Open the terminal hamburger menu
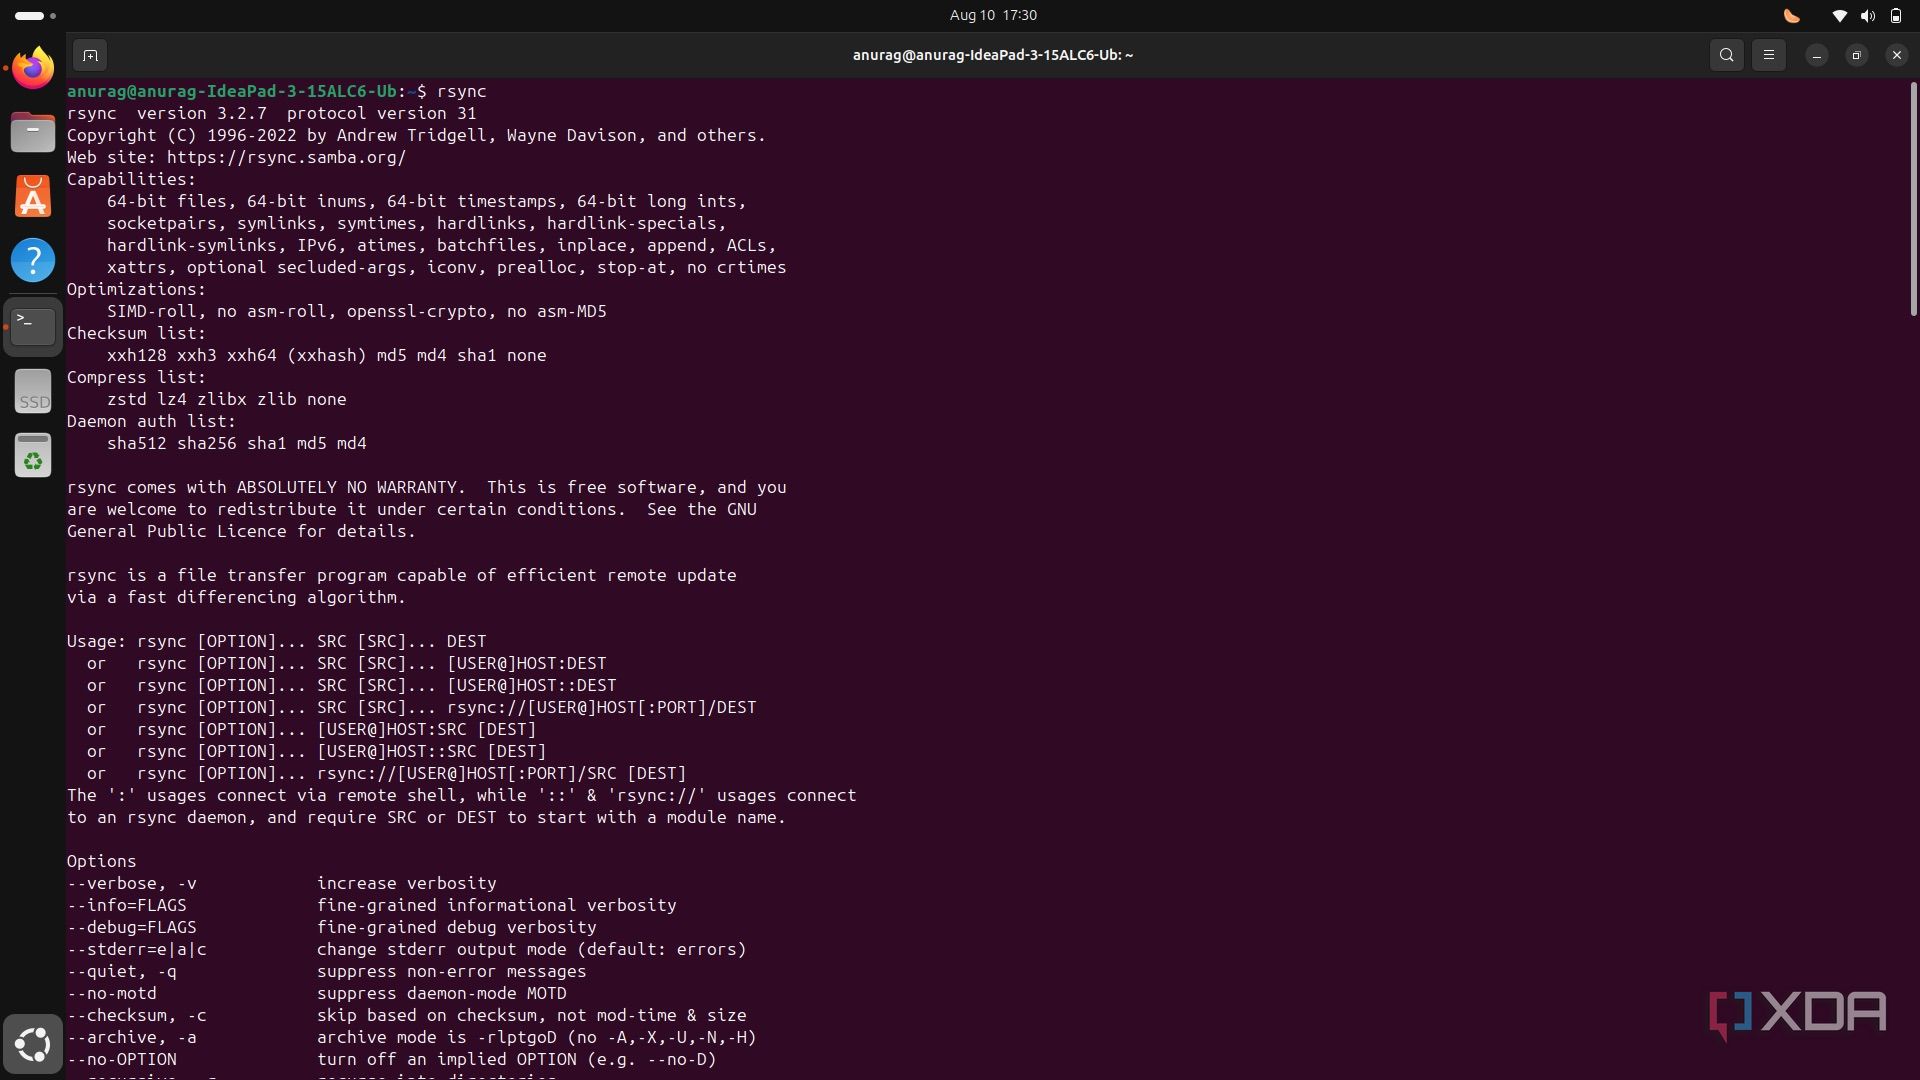 pyautogui.click(x=1768, y=55)
